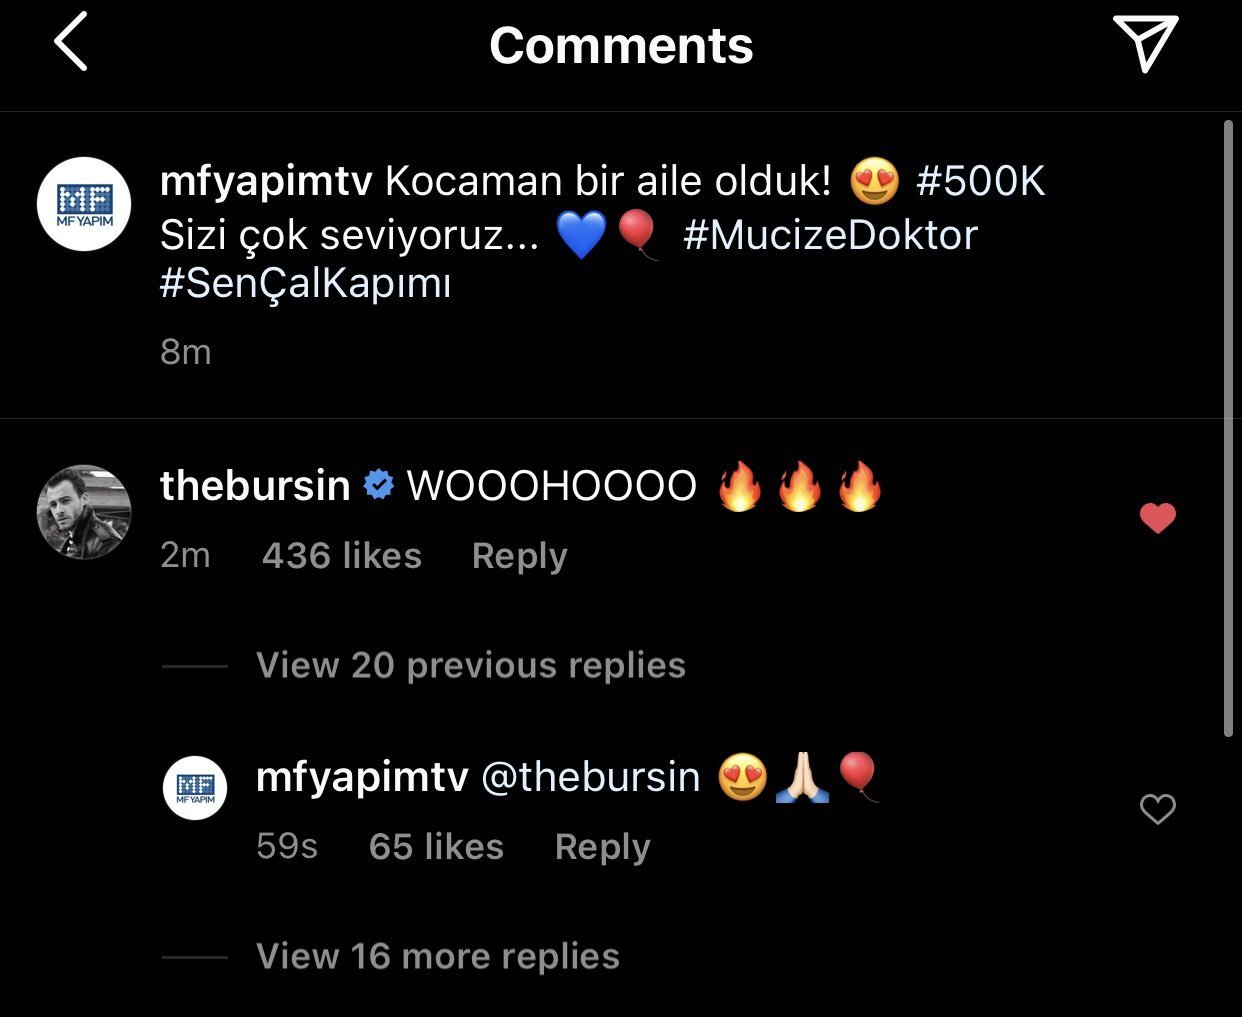1242x1017 pixels.
Task: Open thebursin's profile avatar
Action: coord(85,511)
